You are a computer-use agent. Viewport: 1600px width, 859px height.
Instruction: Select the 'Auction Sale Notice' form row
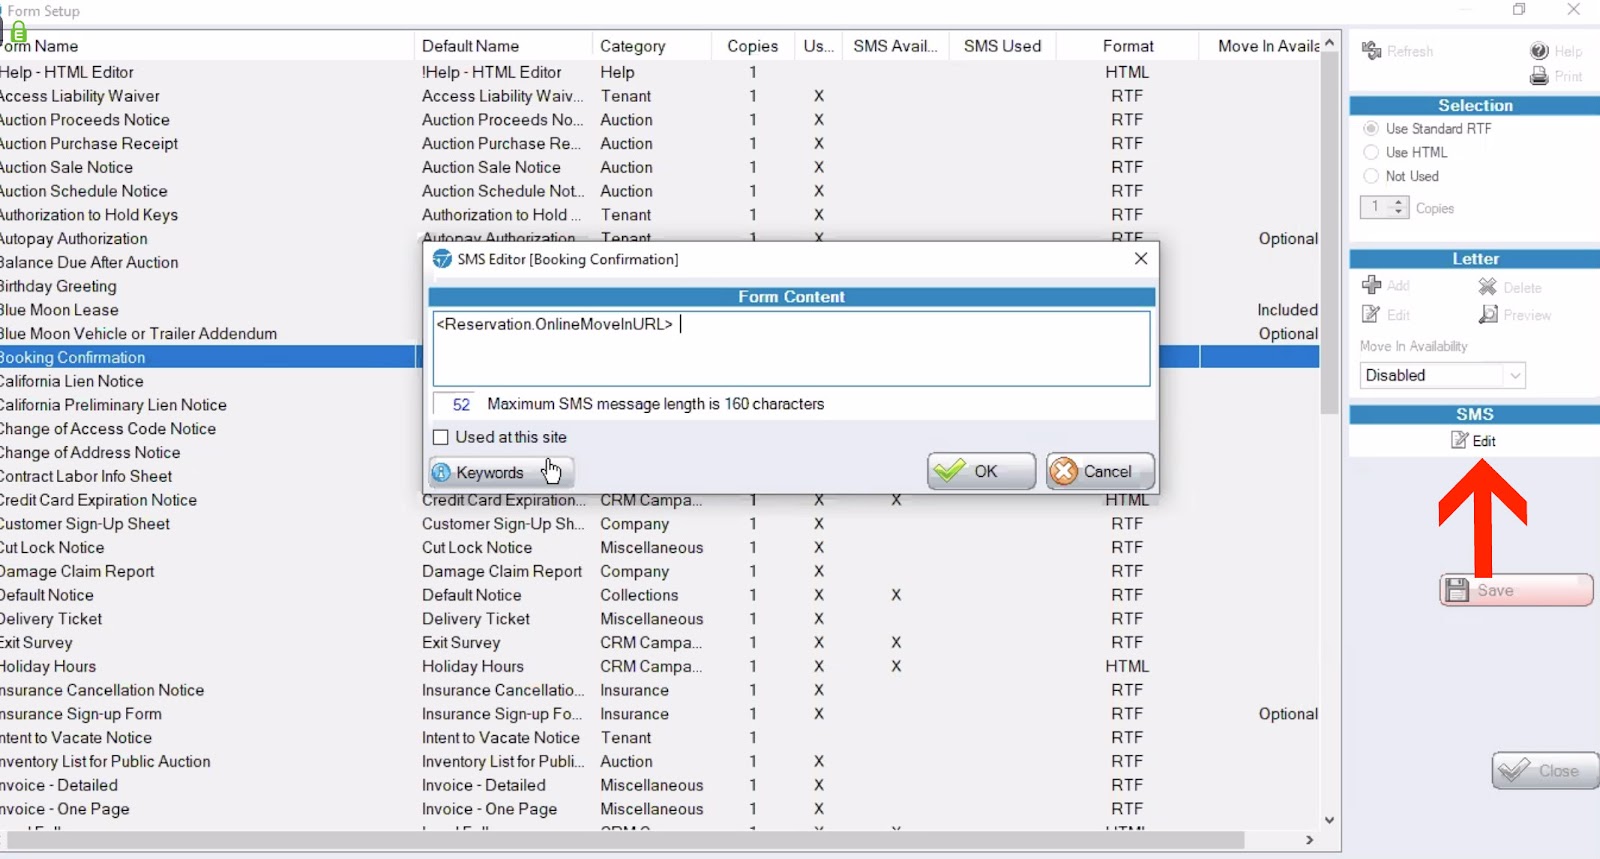tap(660, 167)
